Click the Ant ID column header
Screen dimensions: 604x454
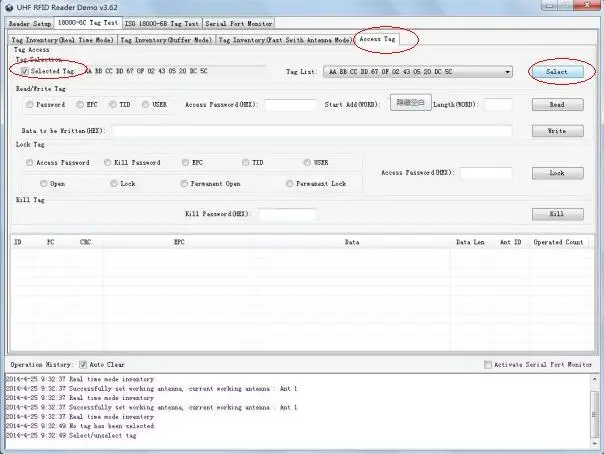coord(510,242)
